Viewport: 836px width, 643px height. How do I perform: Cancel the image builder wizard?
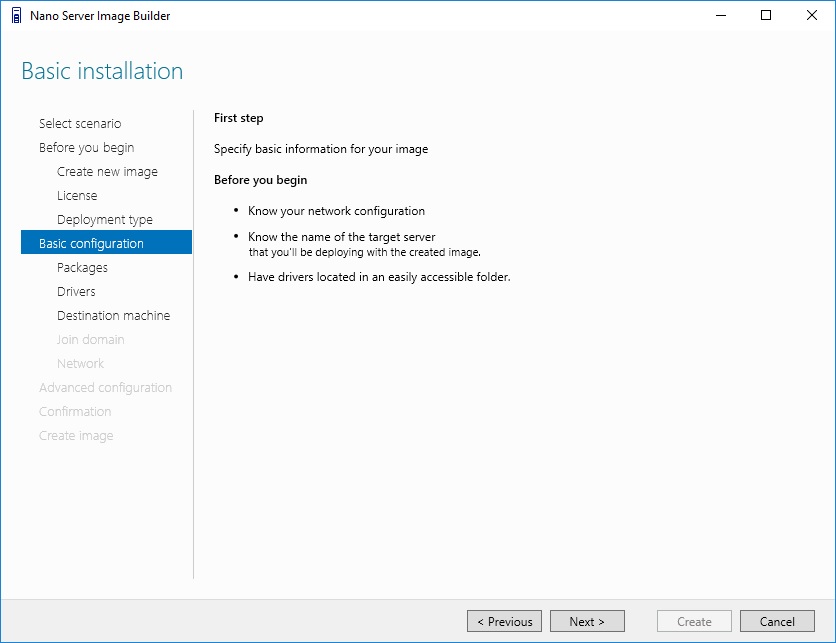coord(777,621)
